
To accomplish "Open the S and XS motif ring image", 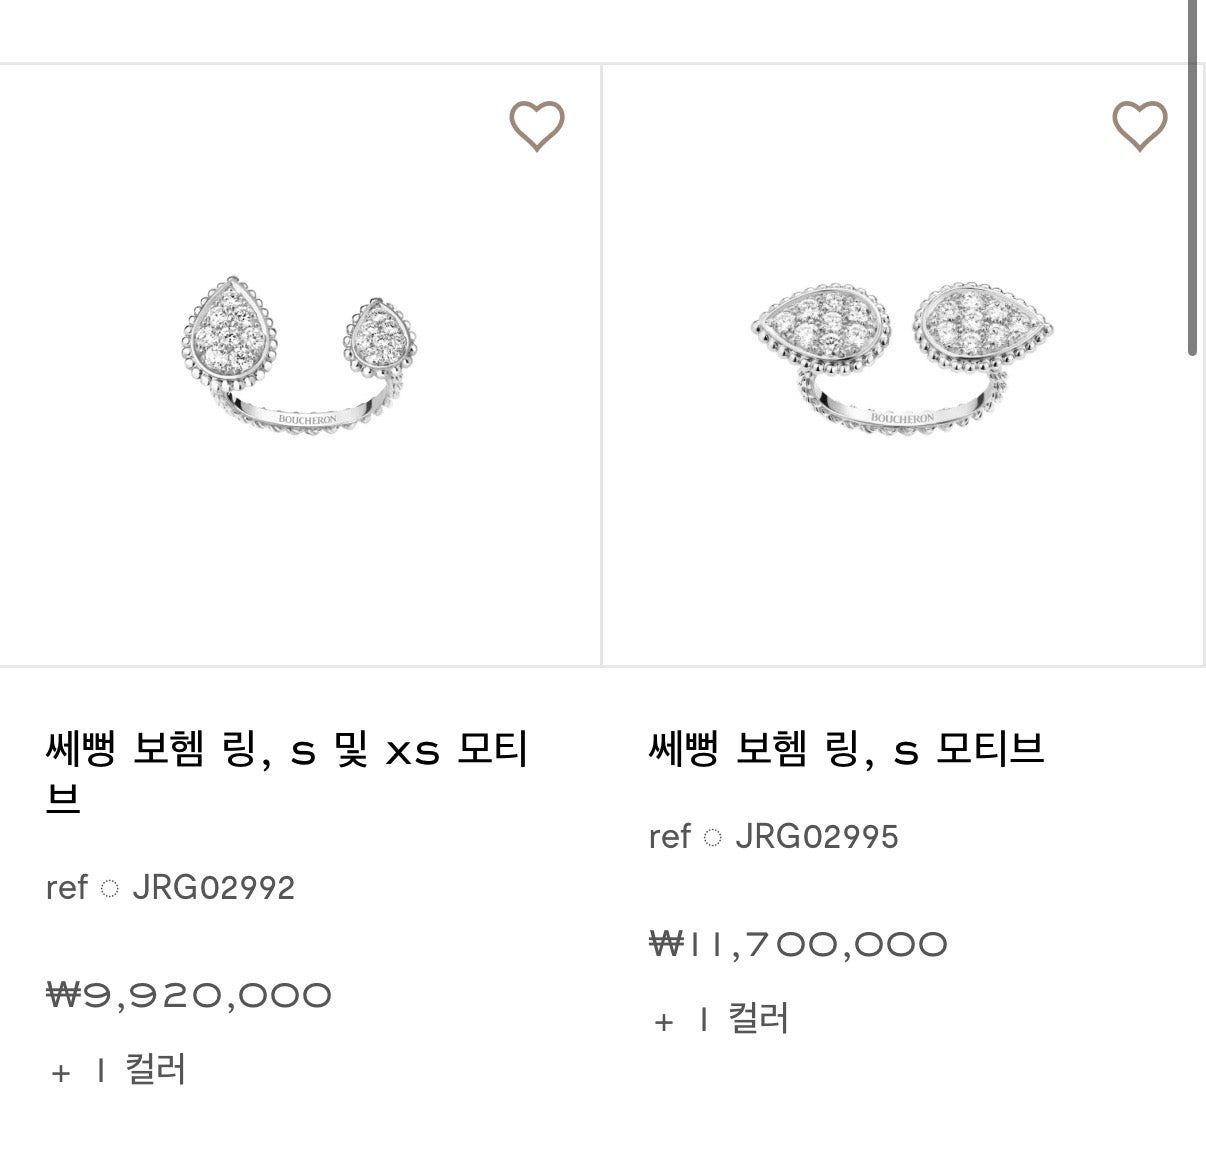I will [x=300, y=360].
